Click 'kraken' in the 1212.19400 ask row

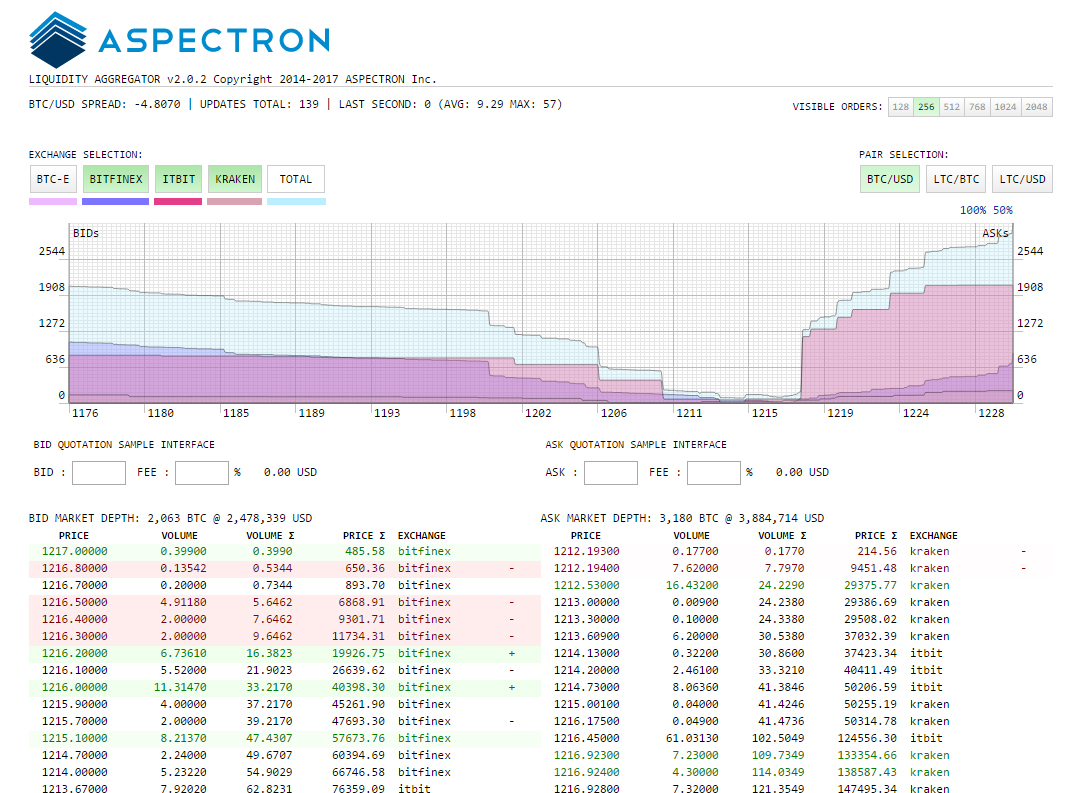coord(929,569)
